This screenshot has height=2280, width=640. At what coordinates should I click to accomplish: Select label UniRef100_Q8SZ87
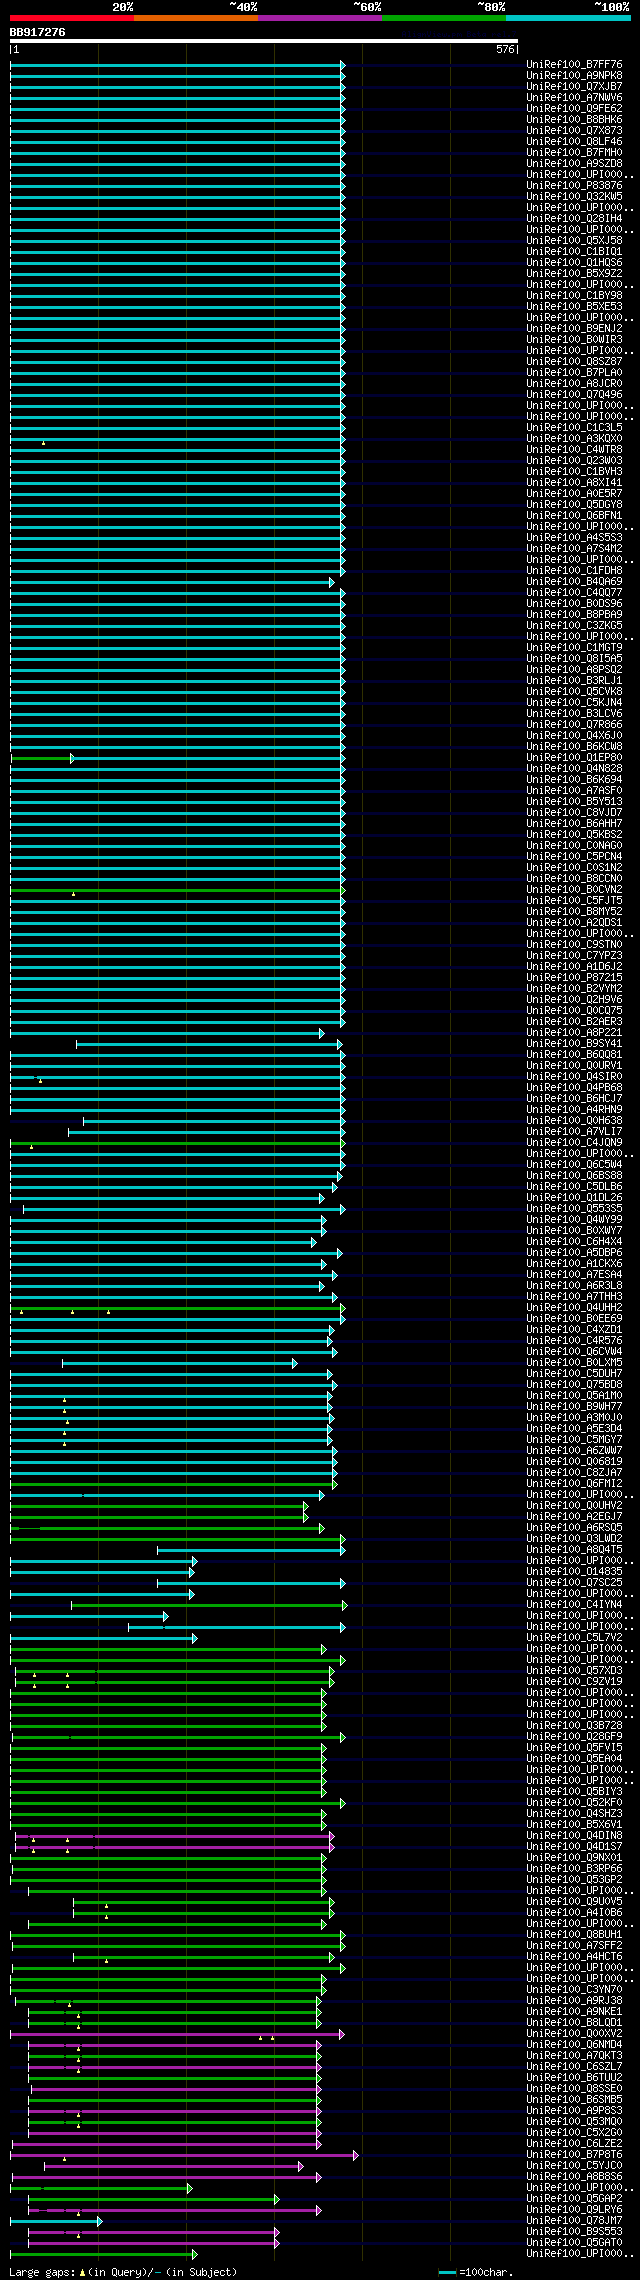click(x=574, y=361)
